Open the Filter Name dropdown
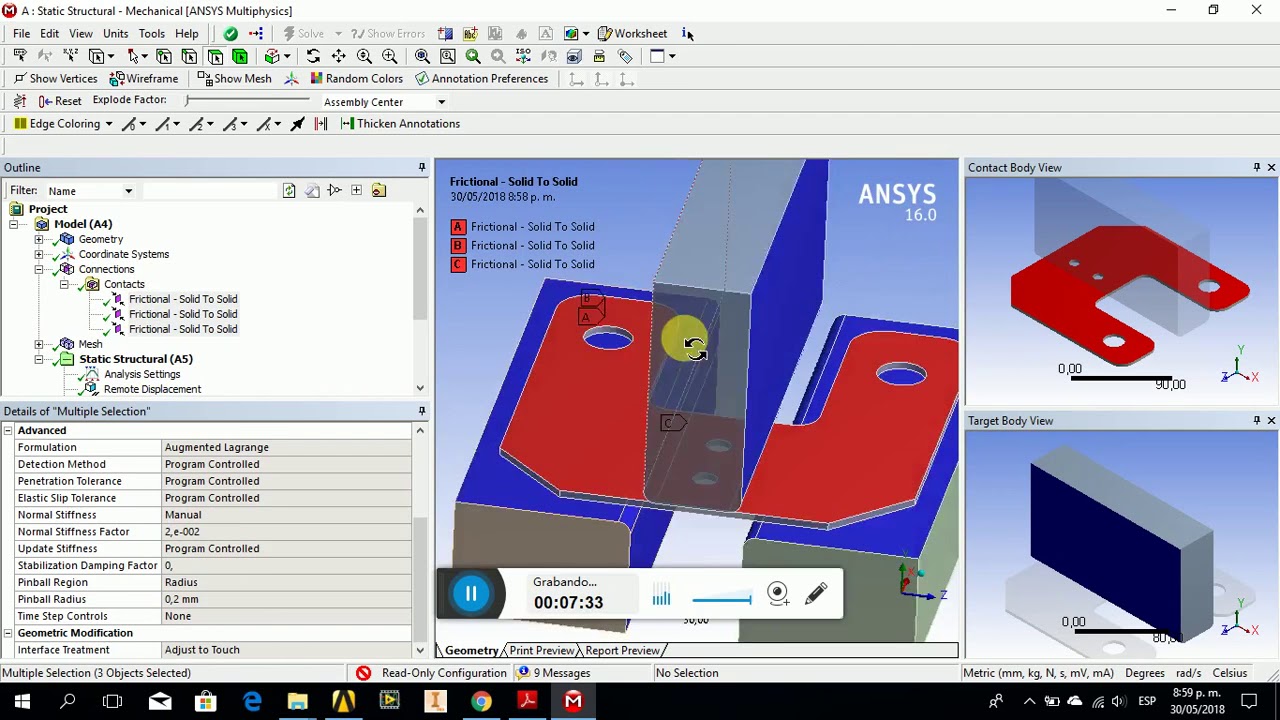The height and width of the screenshot is (720, 1280). coord(128,191)
